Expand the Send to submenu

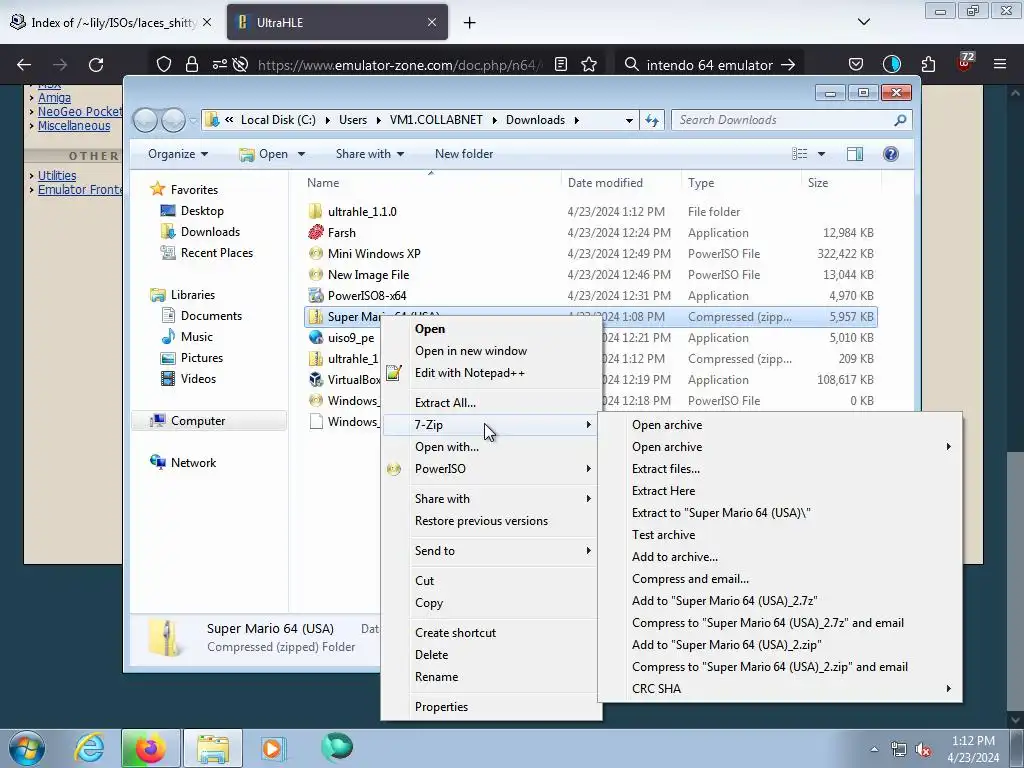tap(492, 551)
